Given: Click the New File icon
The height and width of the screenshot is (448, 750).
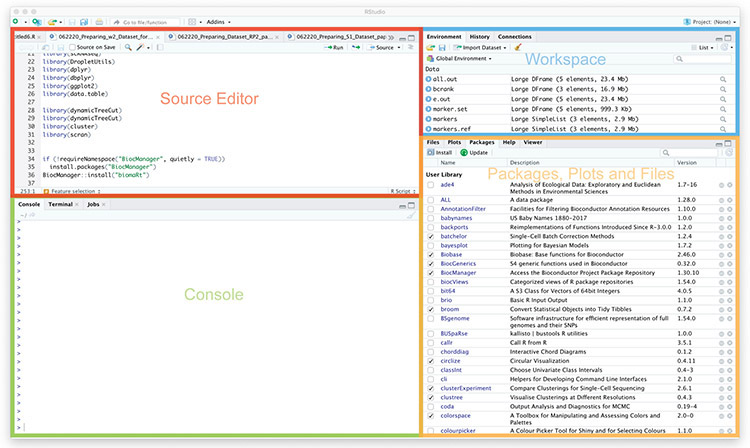Looking at the screenshot, I should (x=16, y=22).
